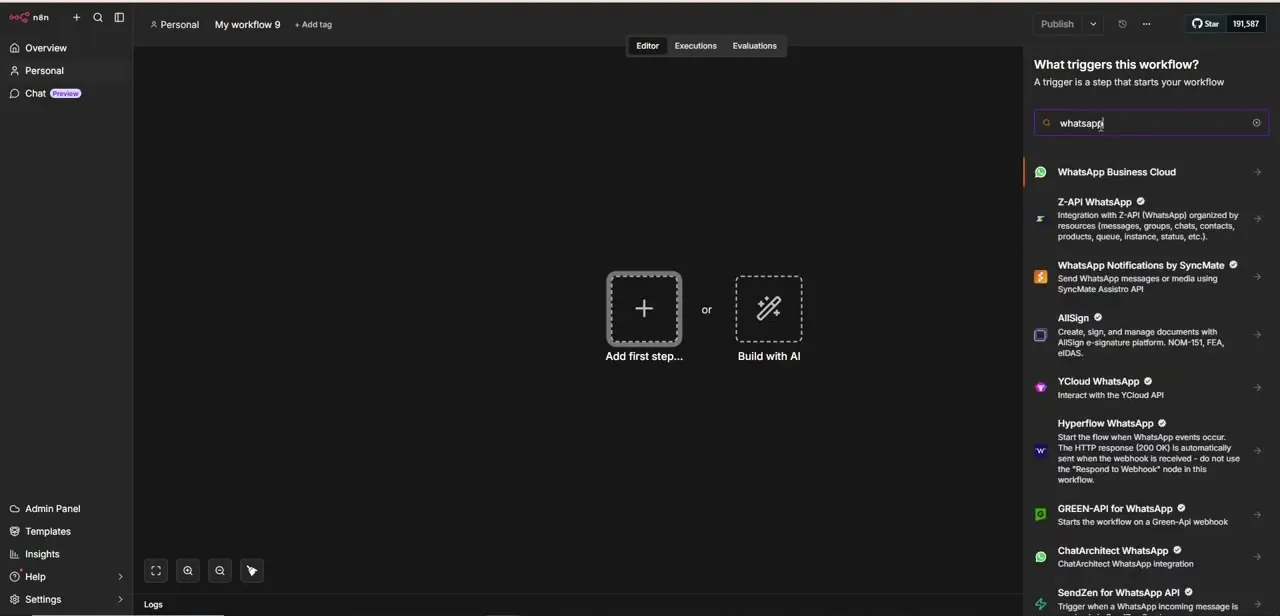This screenshot has width=1280, height=616.
Task: Click the n8n logo
Action: [29, 17]
